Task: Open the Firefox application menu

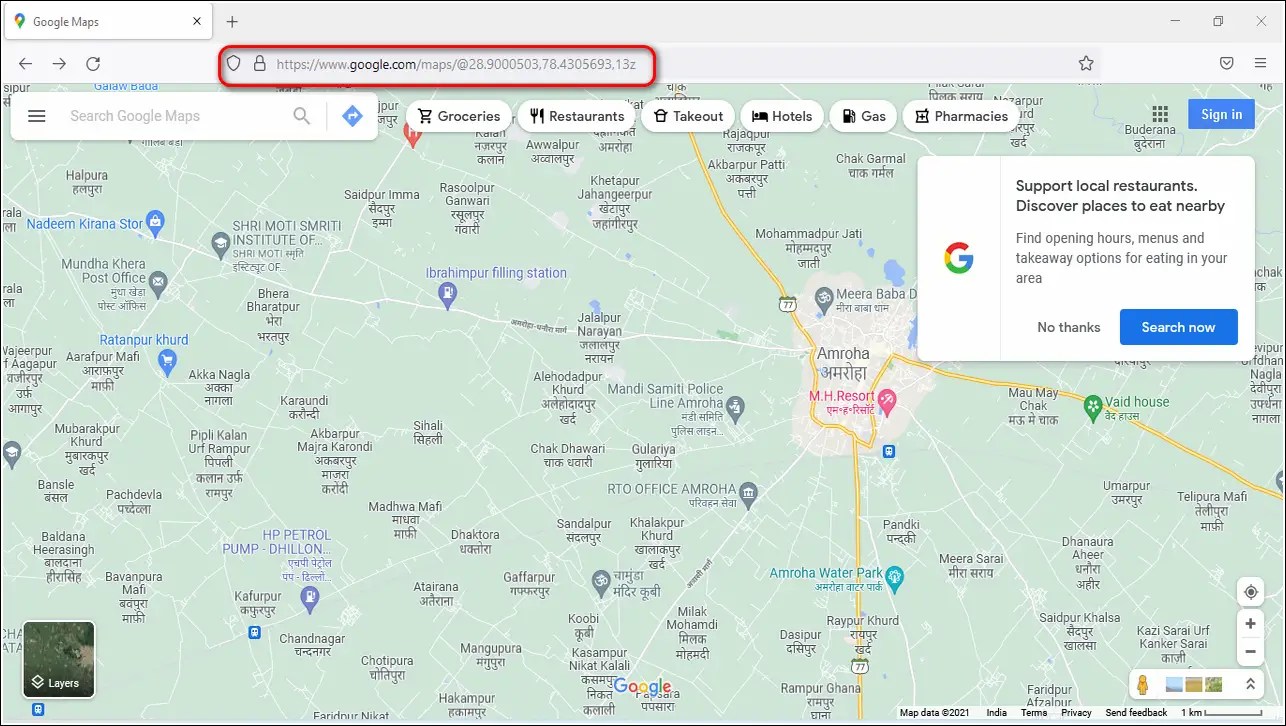Action: click(x=1260, y=63)
